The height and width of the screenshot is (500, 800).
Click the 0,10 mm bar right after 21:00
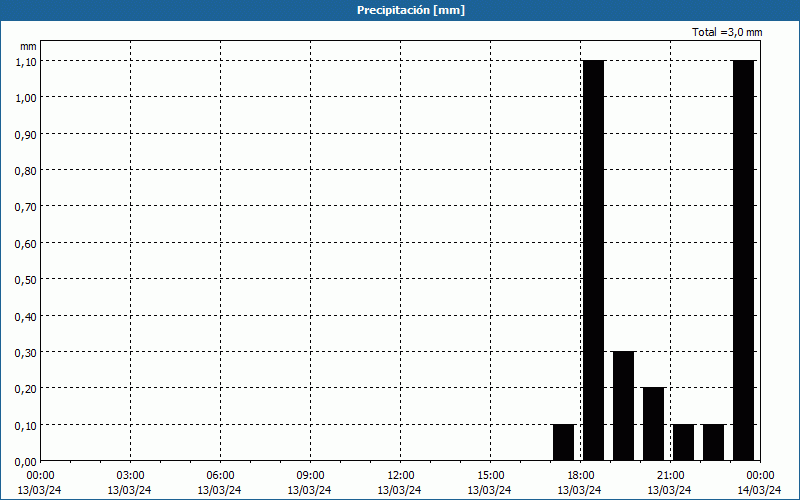pyautogui.click(x=684, y=442)
